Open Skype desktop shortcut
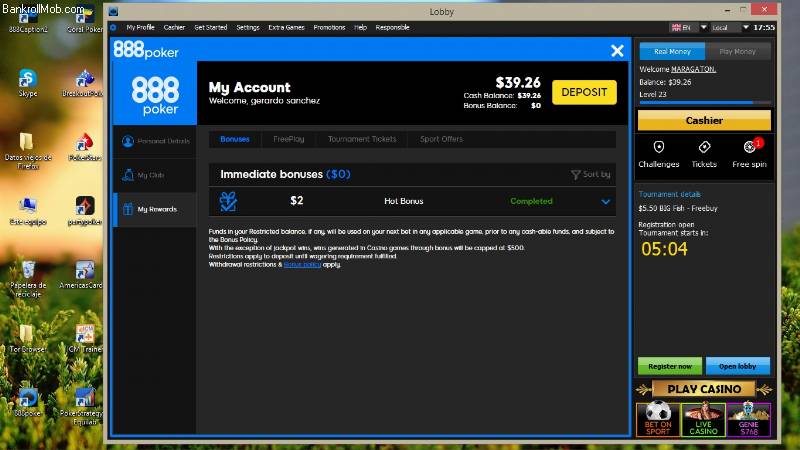The width and height of the screenshot is (800, 450). pyautogui.click(x=28, y=83)
